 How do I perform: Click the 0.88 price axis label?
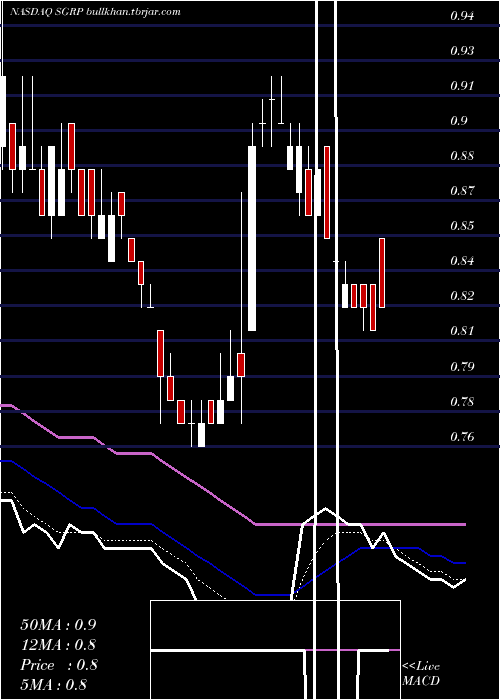tap(462, 155)
